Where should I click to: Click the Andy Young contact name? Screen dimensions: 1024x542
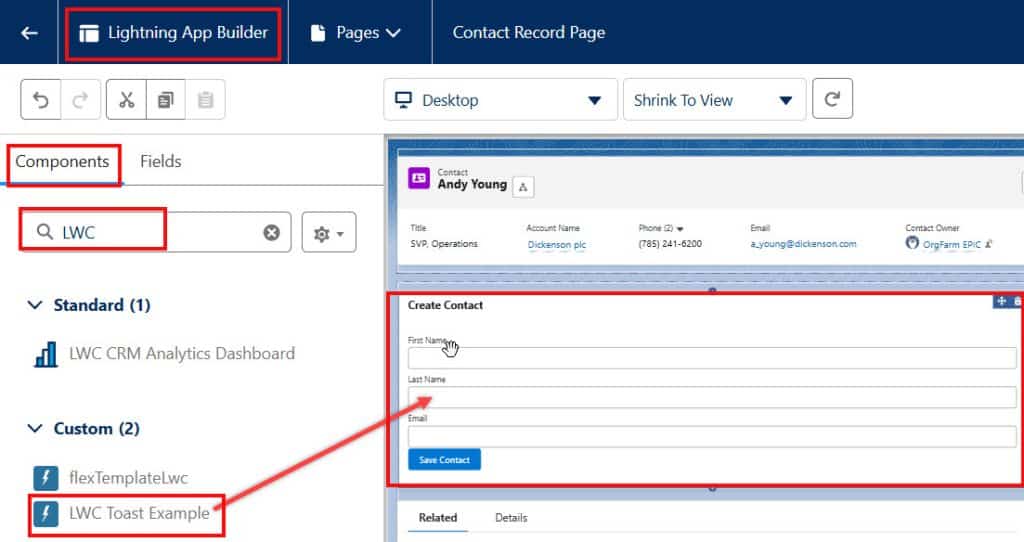tap(472, 185)
